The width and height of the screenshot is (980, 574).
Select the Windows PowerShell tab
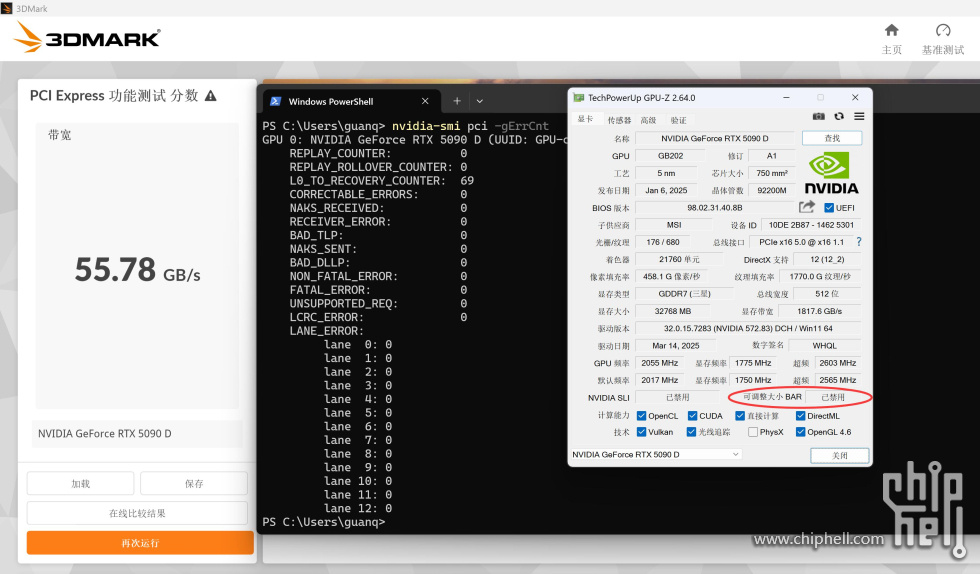[351, 101]
